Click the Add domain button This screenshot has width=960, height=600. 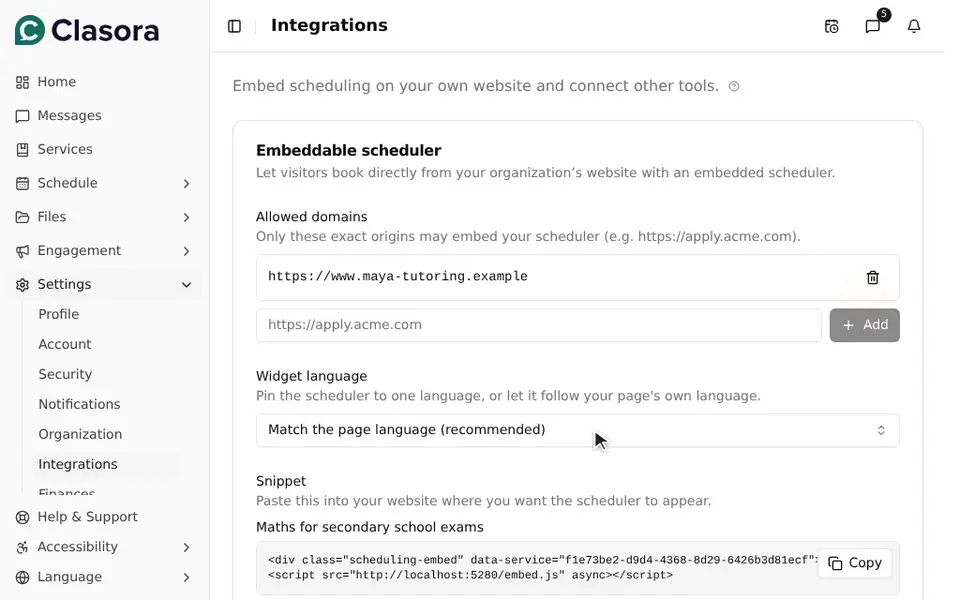[864, 325]
